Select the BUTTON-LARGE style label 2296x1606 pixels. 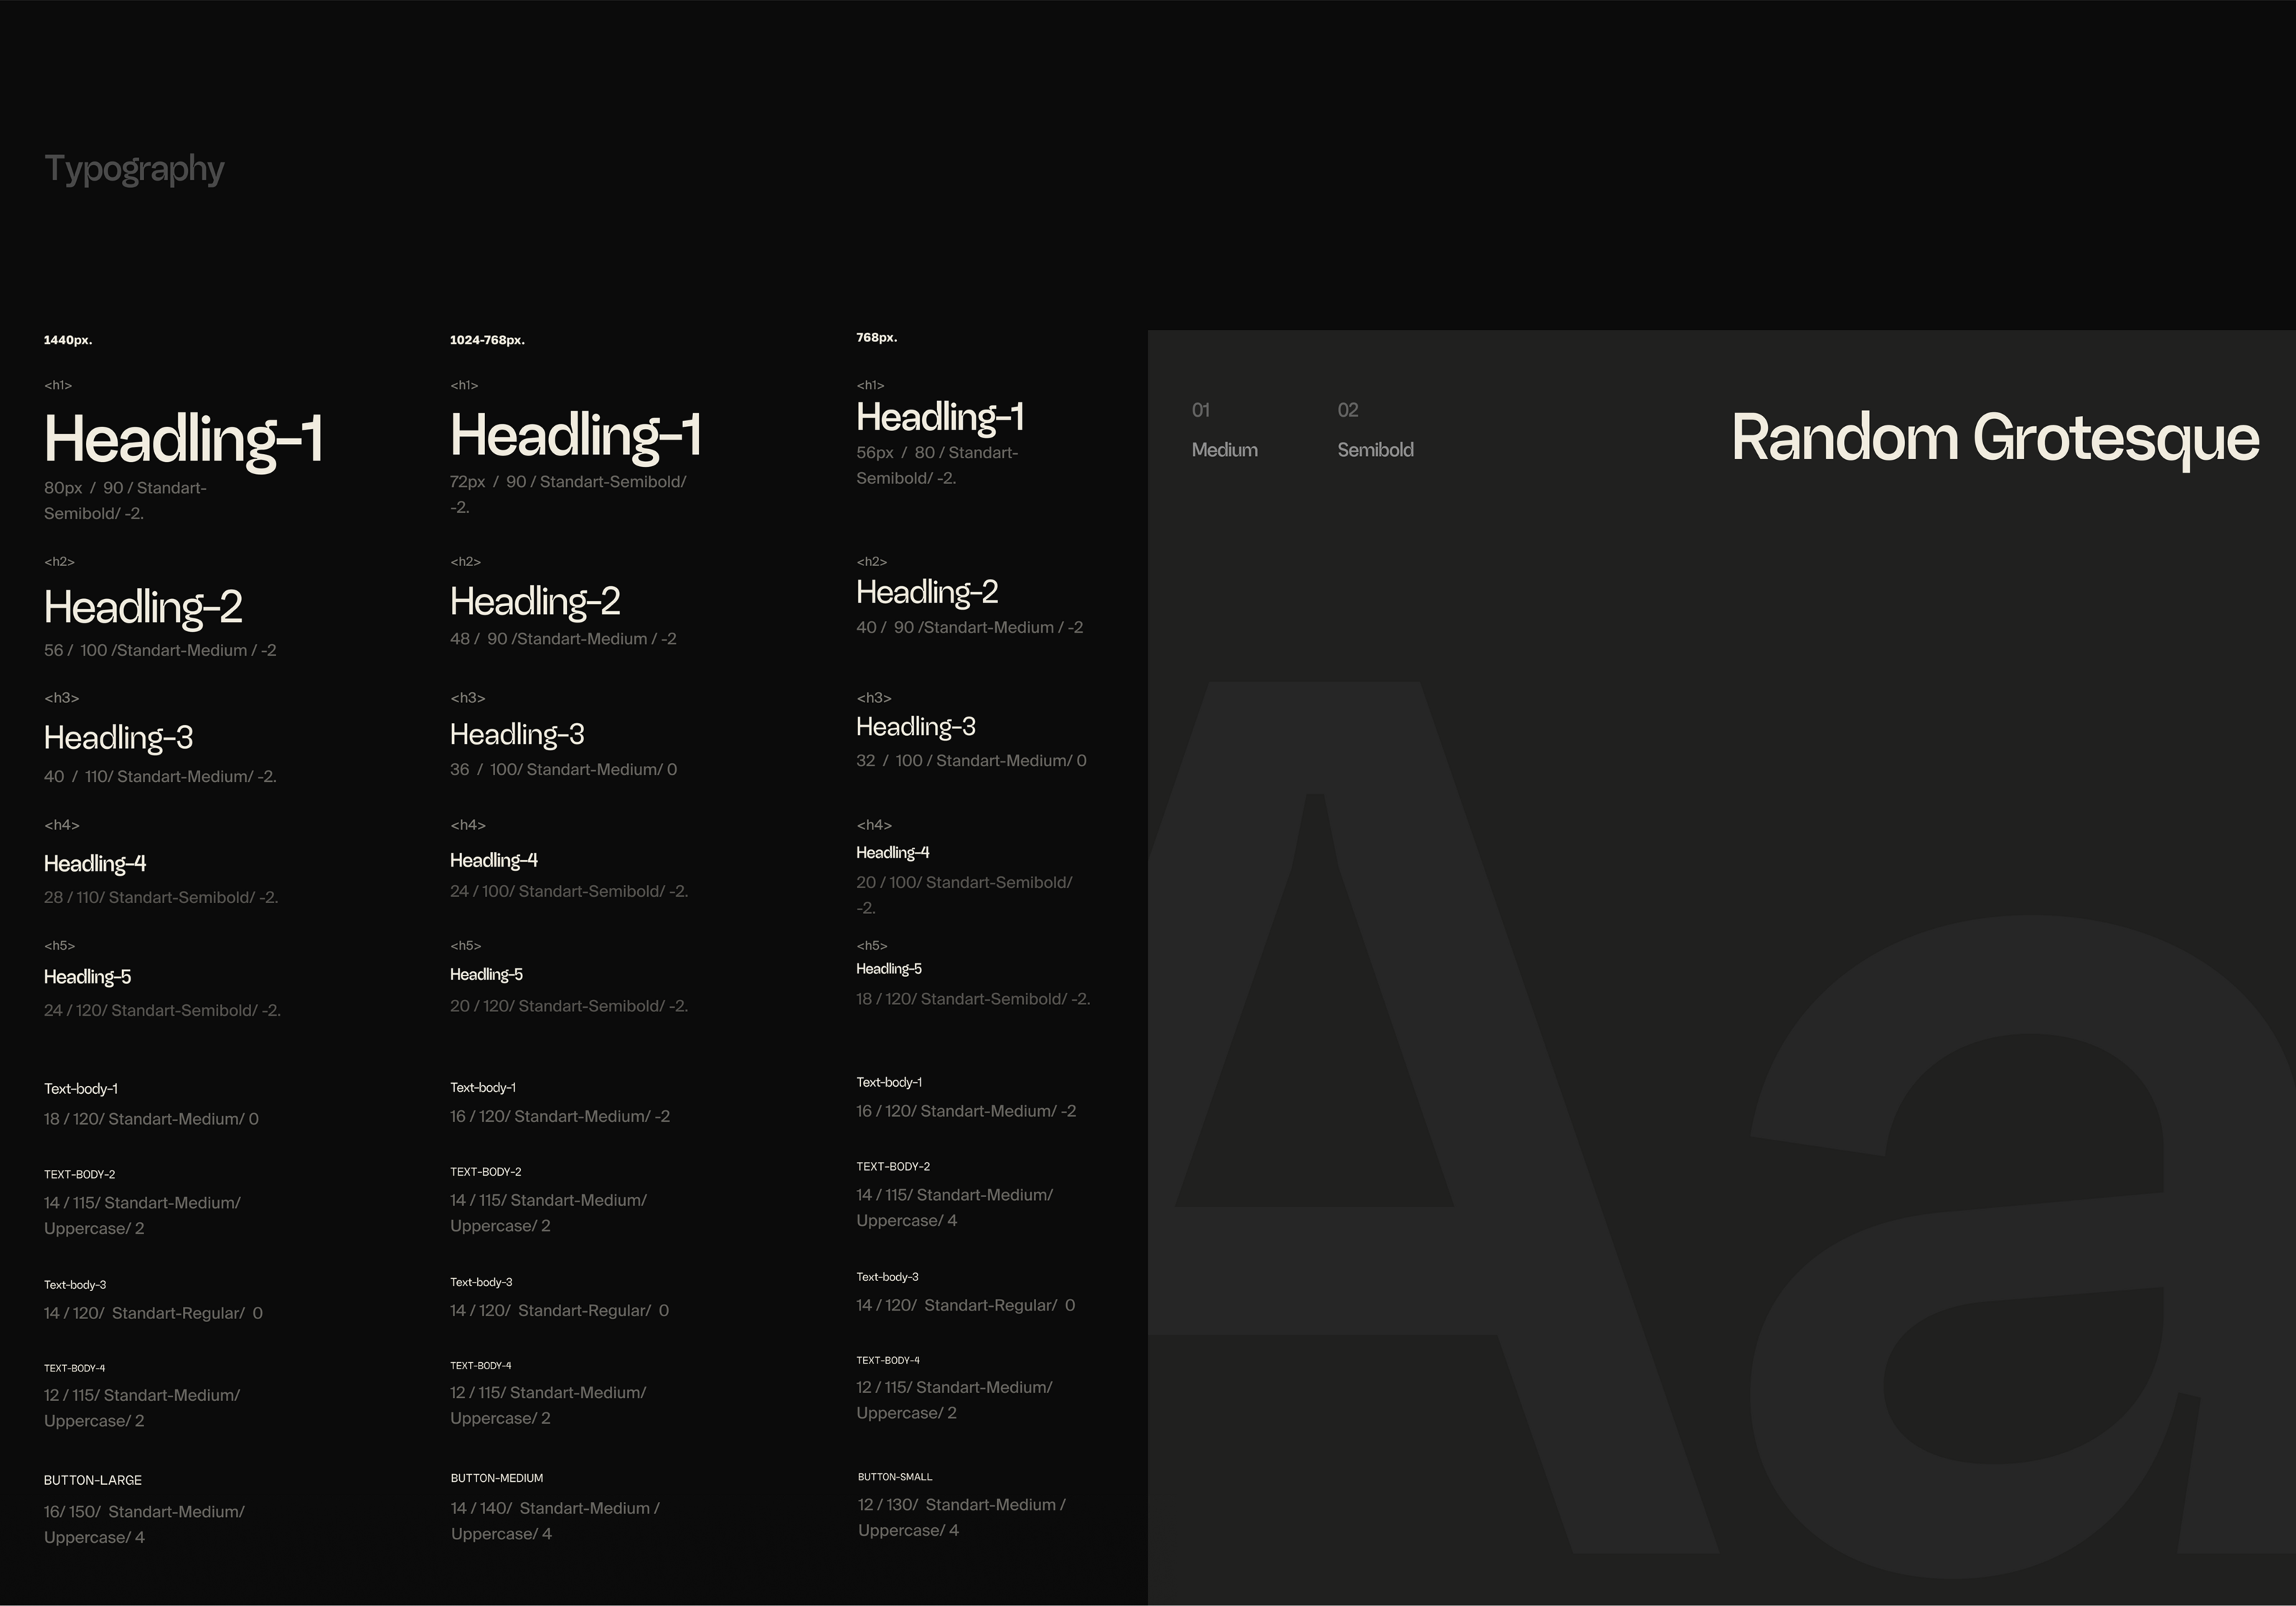(93, 1480)
